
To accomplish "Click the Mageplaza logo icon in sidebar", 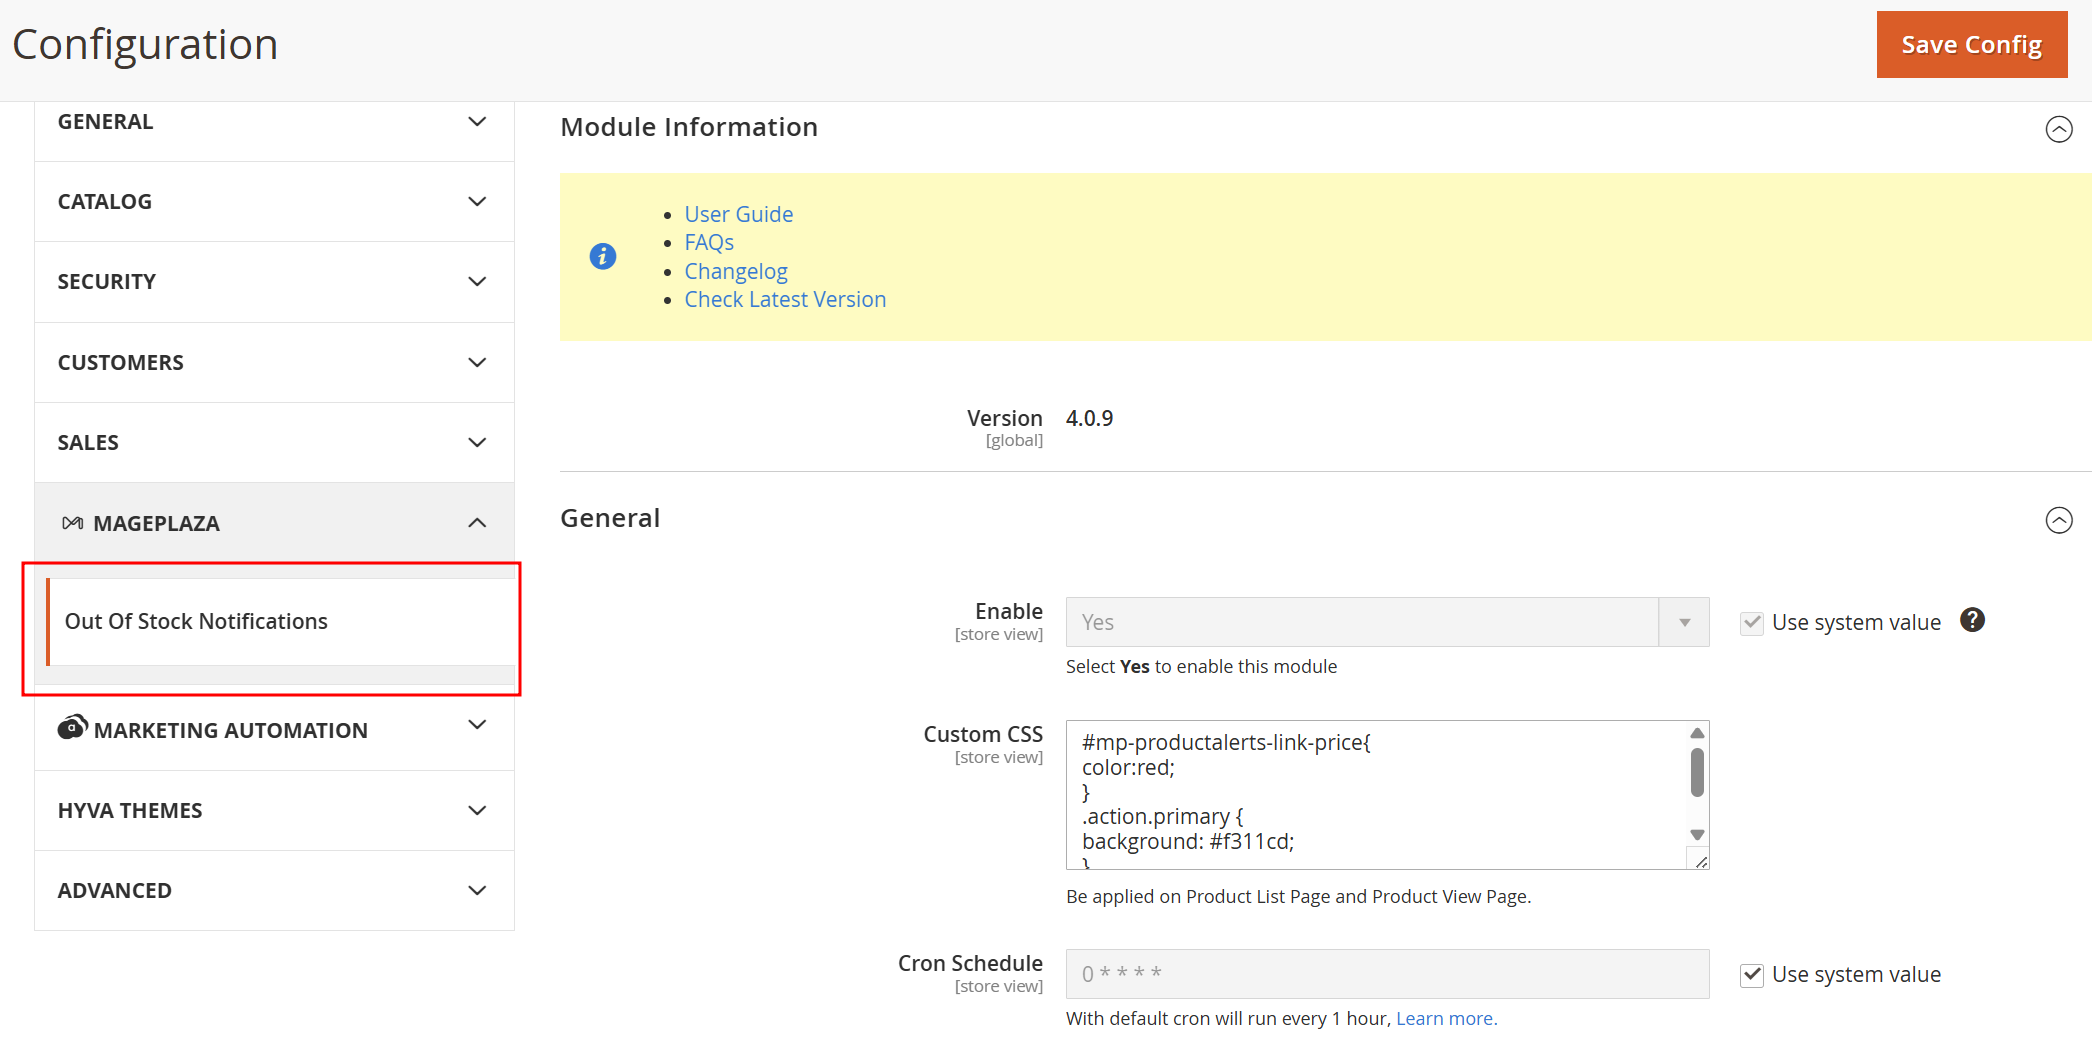I will click(72, 523).
